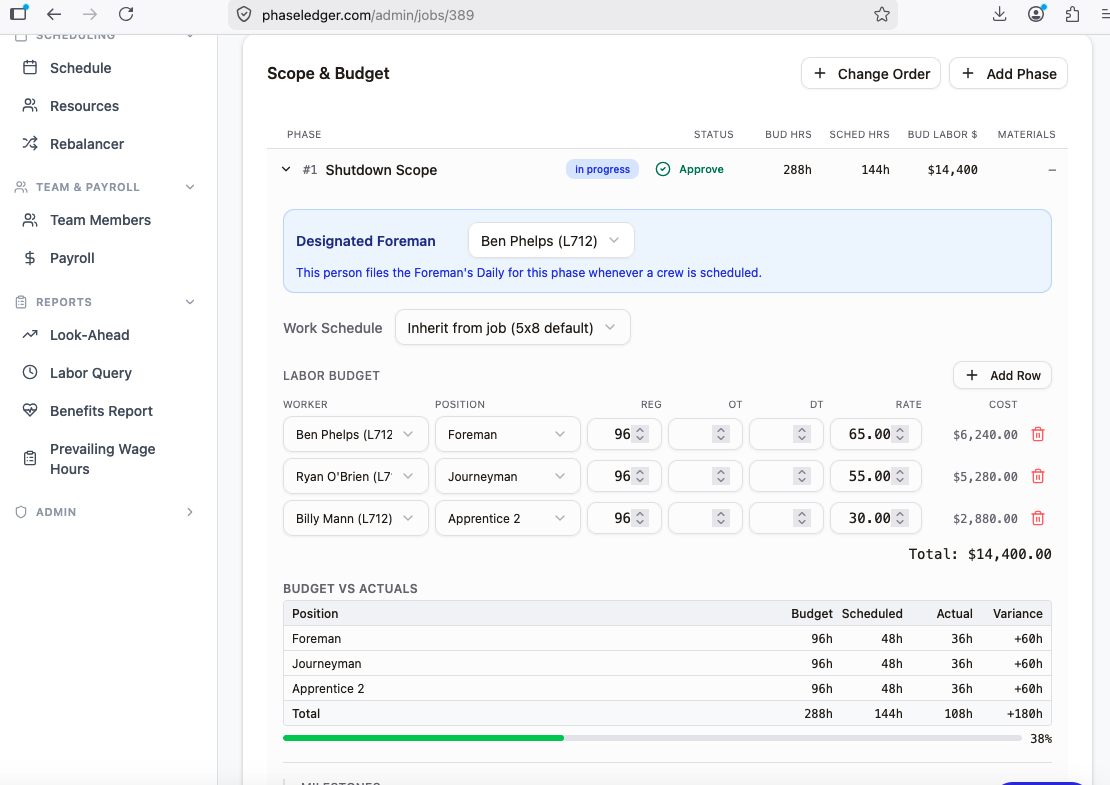Click the stepper on the 30.00 rate
The height and width of the screenshot is (785, 1110).
click(x=900, y=518)
